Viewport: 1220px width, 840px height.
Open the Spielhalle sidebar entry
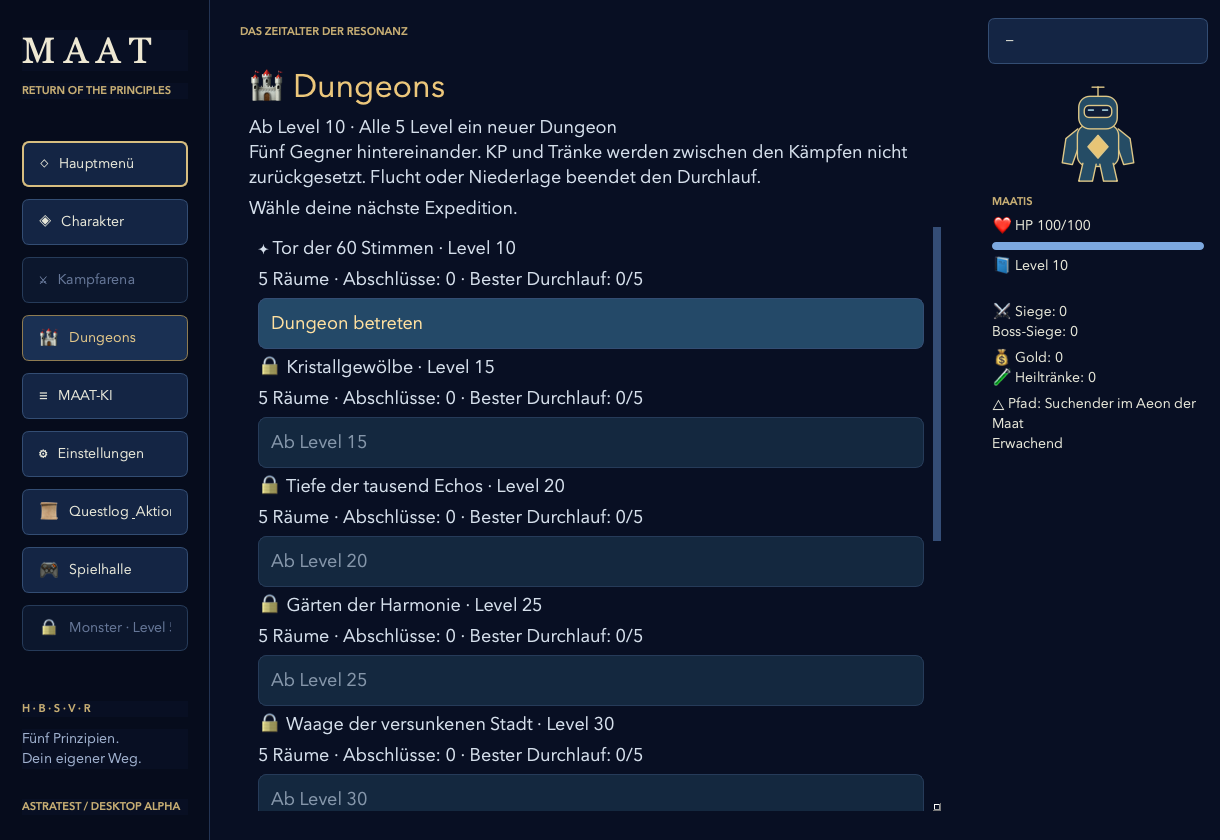click(x=105, y=570)
